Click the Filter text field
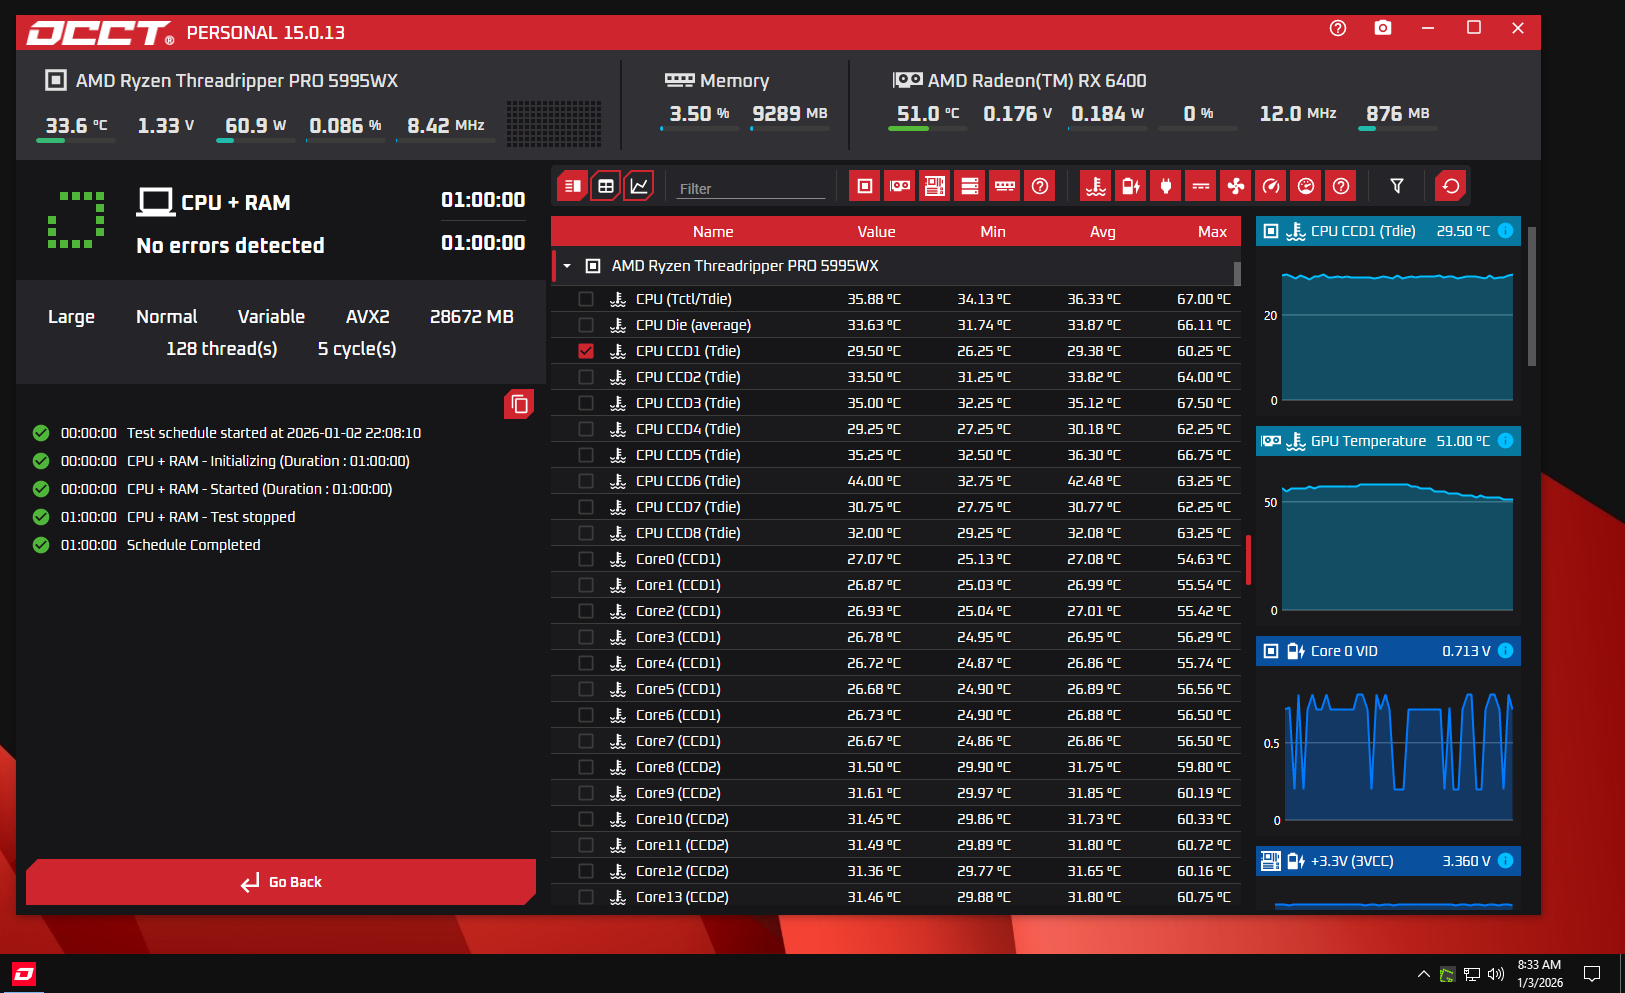The width and height of the screenshot is (1625, 993). (x=751, y=188)
